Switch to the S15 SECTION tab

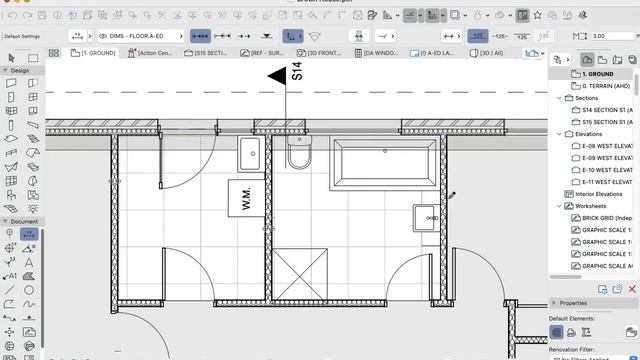point(206,53)
